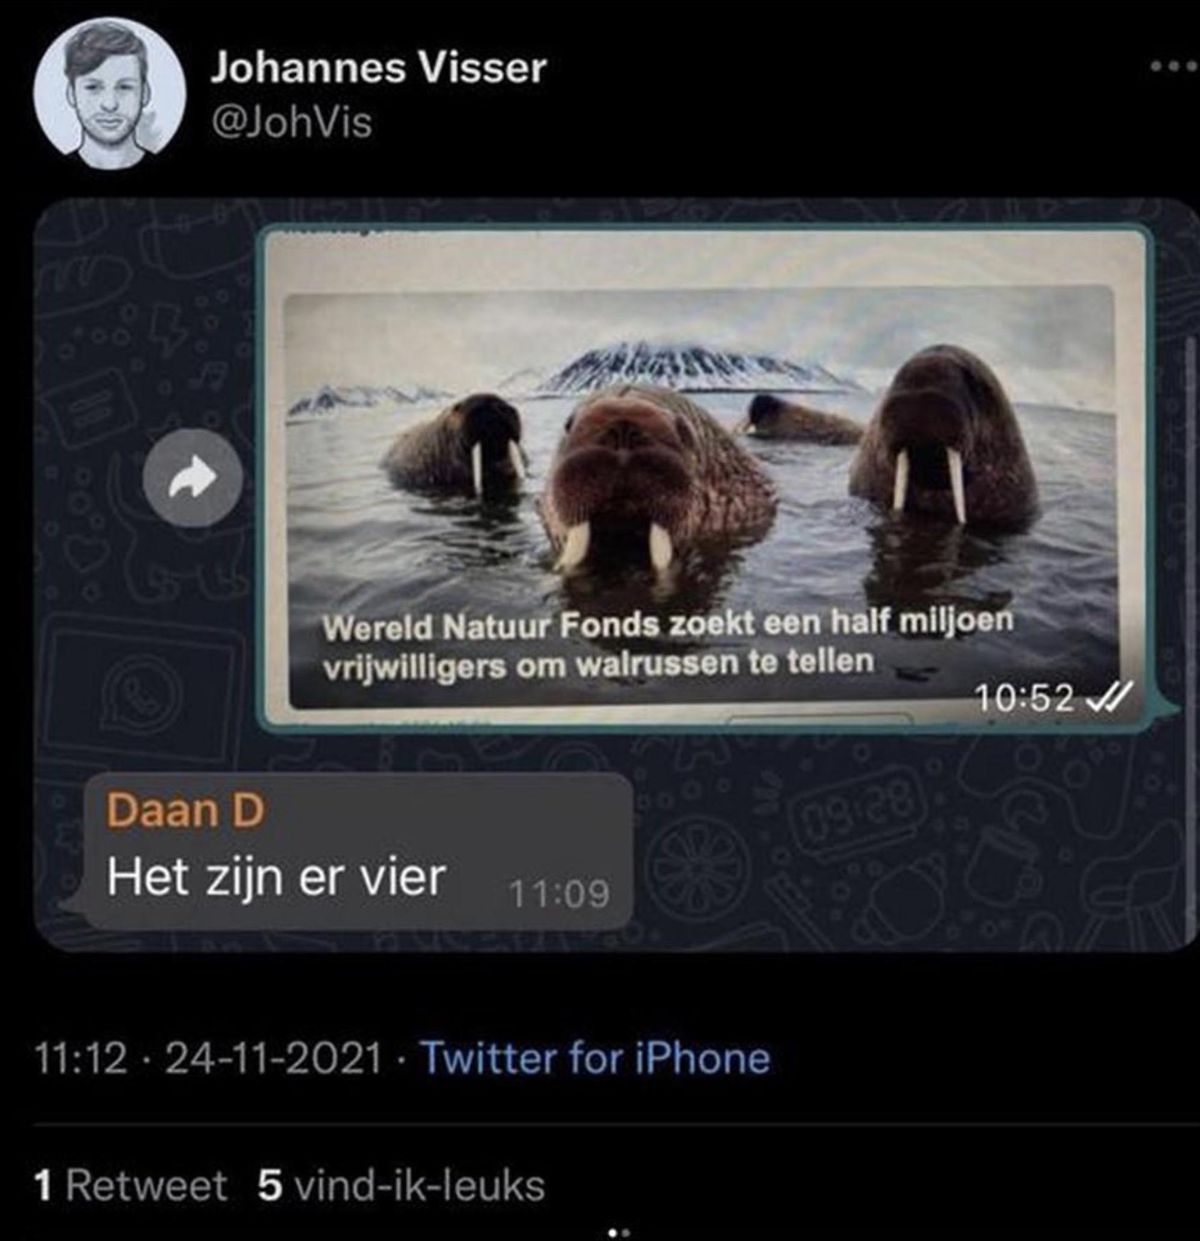Open the three-dot tweet options menu
The width and height of the screenshot is (1200, 1241).
coord(1173,67)
